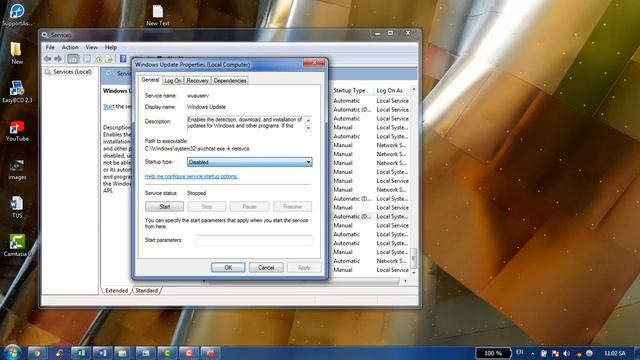Switch to the Extended view tab
Viewport: 640px width, 360px height.
[116, 291]
